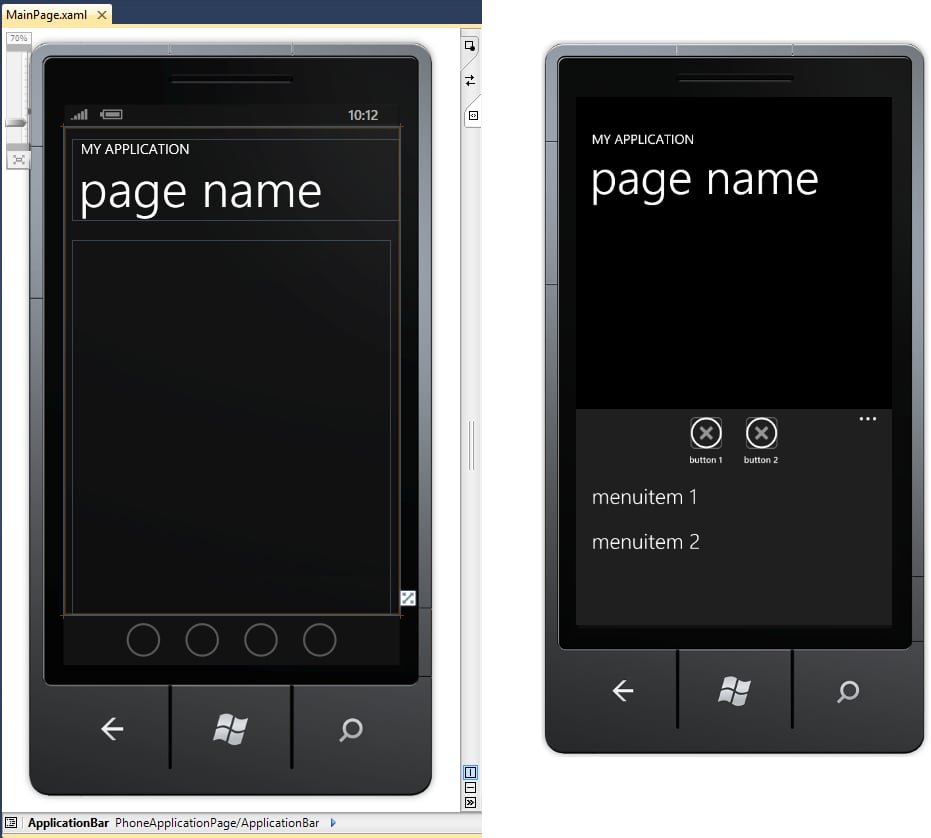The image size is (931, 838).
Task: Choose menuitem 2 in emulator
Action: pos(645,542)
